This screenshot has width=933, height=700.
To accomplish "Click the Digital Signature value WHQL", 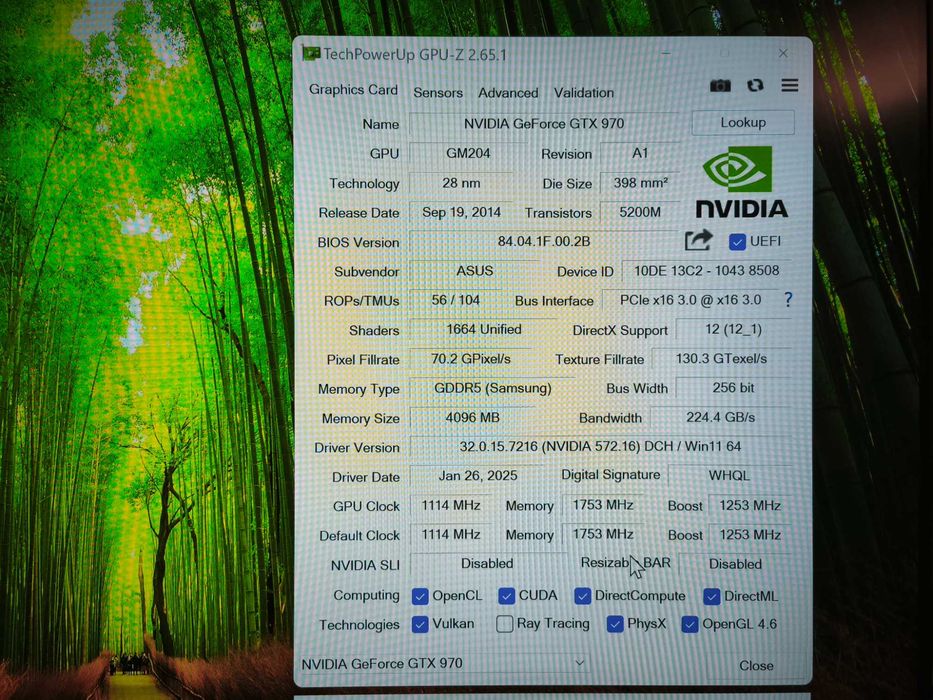I will tap(730, 476).
